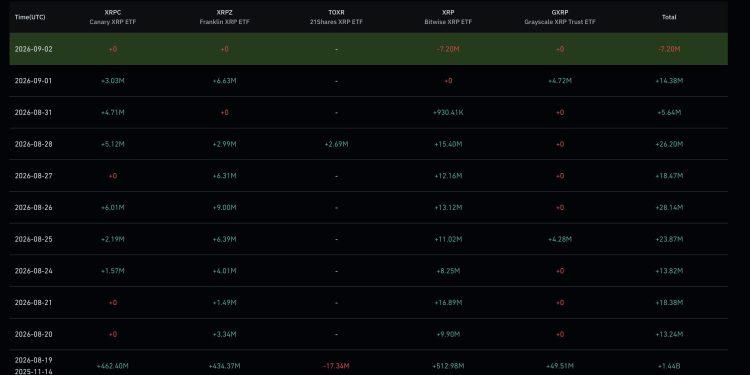Viewport: 750px width, 375px height.
Task: Click the +3.03M XRPC value
Action: [112, 81]
